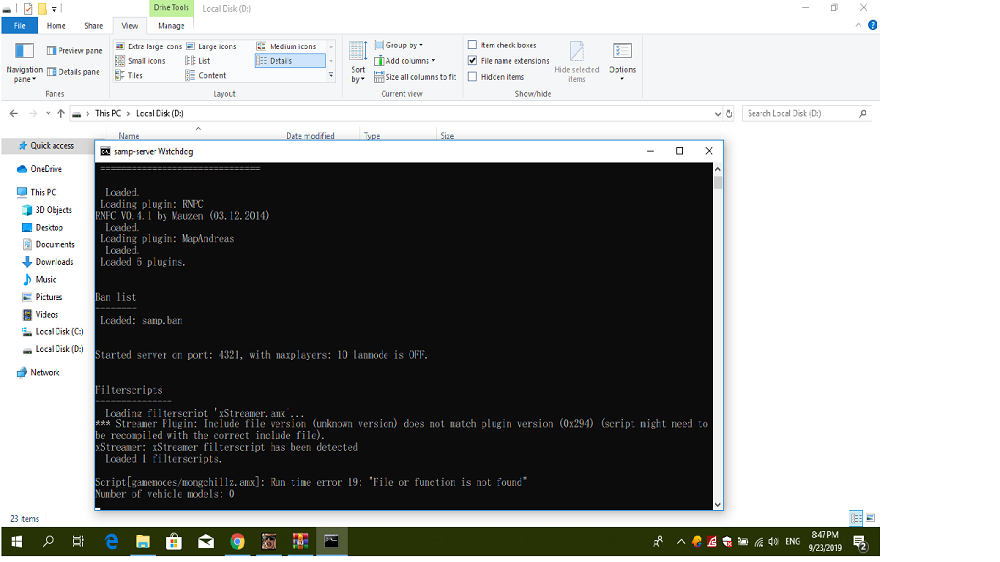Open the Options button
The width and height of the screenshot is (1000, 562).
[622, 62]
